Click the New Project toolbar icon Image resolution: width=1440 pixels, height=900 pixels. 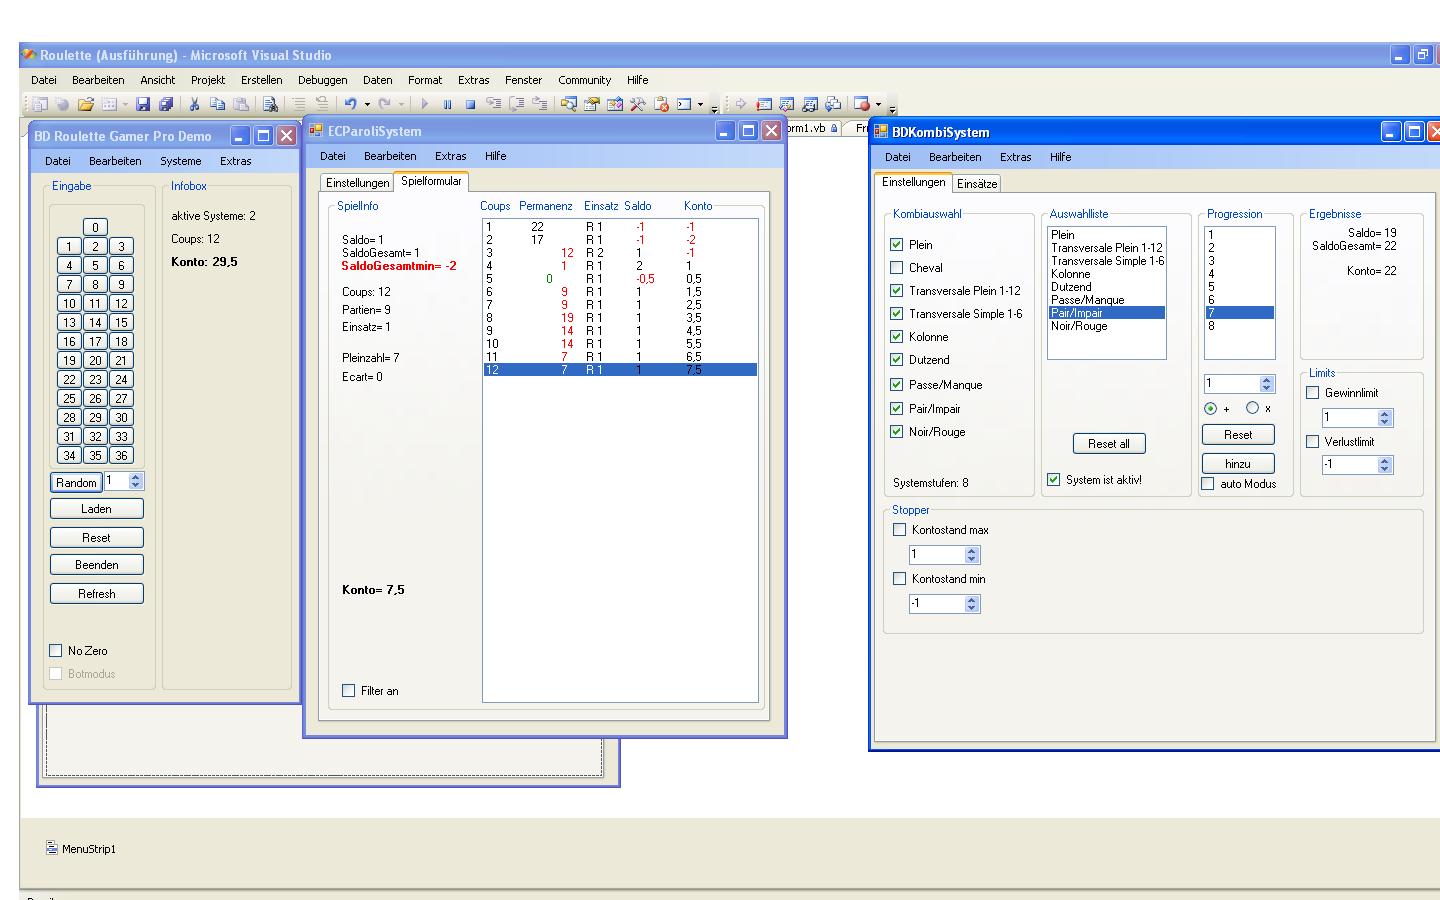click(40, 104)
